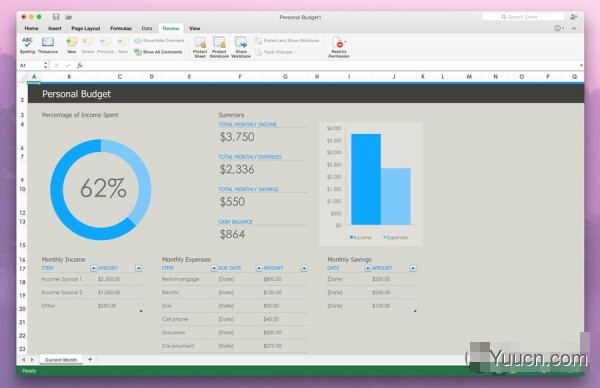Click the Protect Workbook icon
Image resolution: width=600 pixels, height=388 pixels.
(219, 47)
